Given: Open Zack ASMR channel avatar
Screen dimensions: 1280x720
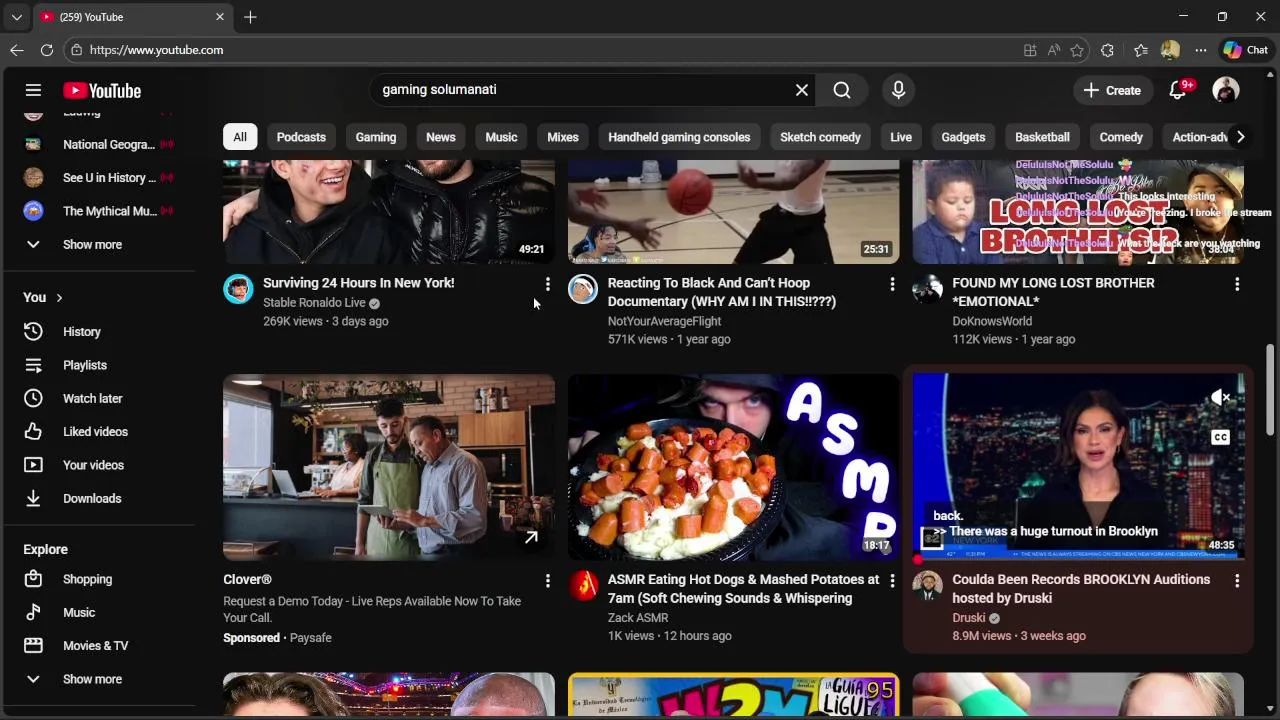Looking at the screenshot, I should point(583,586).
